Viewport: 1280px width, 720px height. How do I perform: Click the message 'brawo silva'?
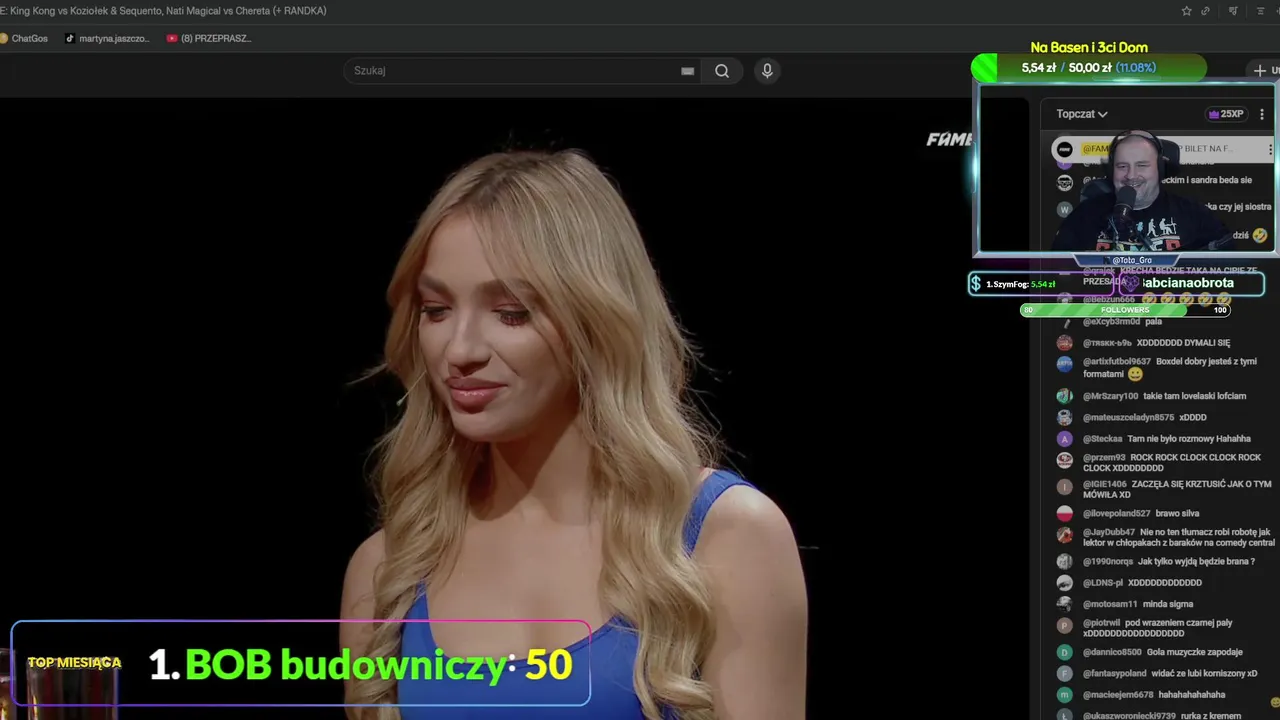1177,513
